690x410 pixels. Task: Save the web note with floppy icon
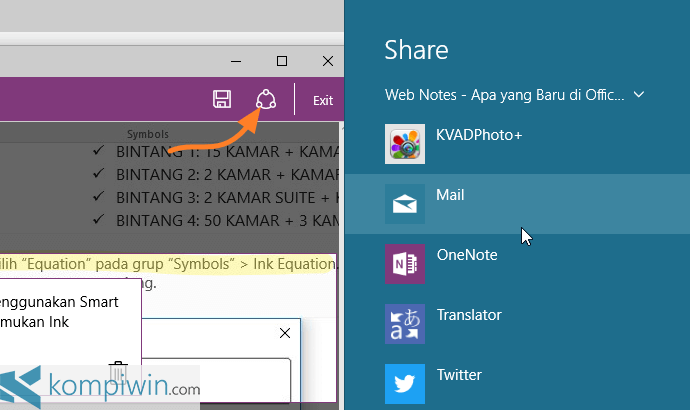pyautogui.click(x=222, y=99)
